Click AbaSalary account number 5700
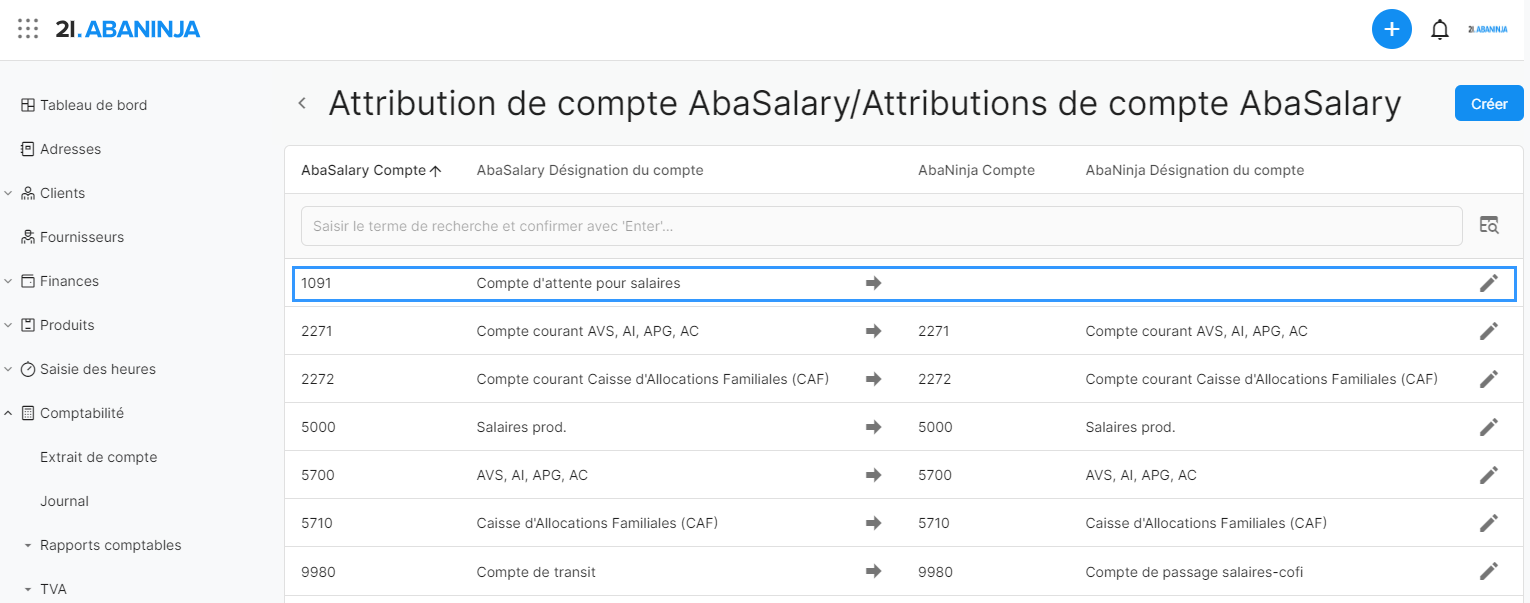 318,475
